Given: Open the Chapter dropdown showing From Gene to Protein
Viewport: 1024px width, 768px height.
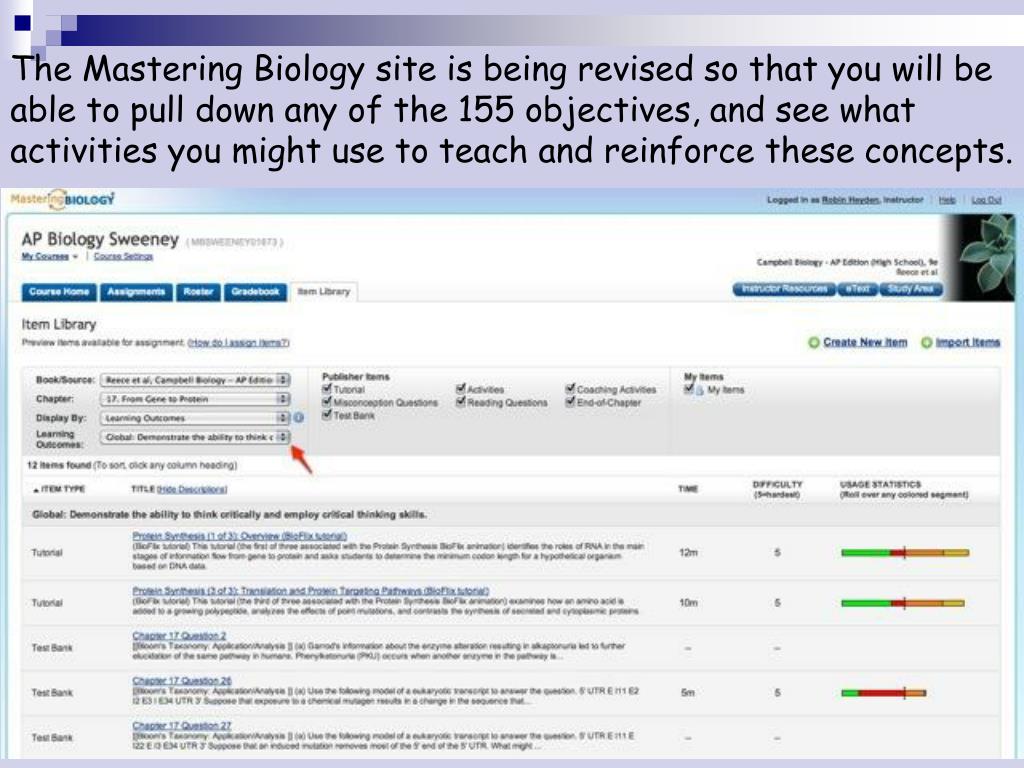Looking at the screenshot, I should click(x=195, y=398).
